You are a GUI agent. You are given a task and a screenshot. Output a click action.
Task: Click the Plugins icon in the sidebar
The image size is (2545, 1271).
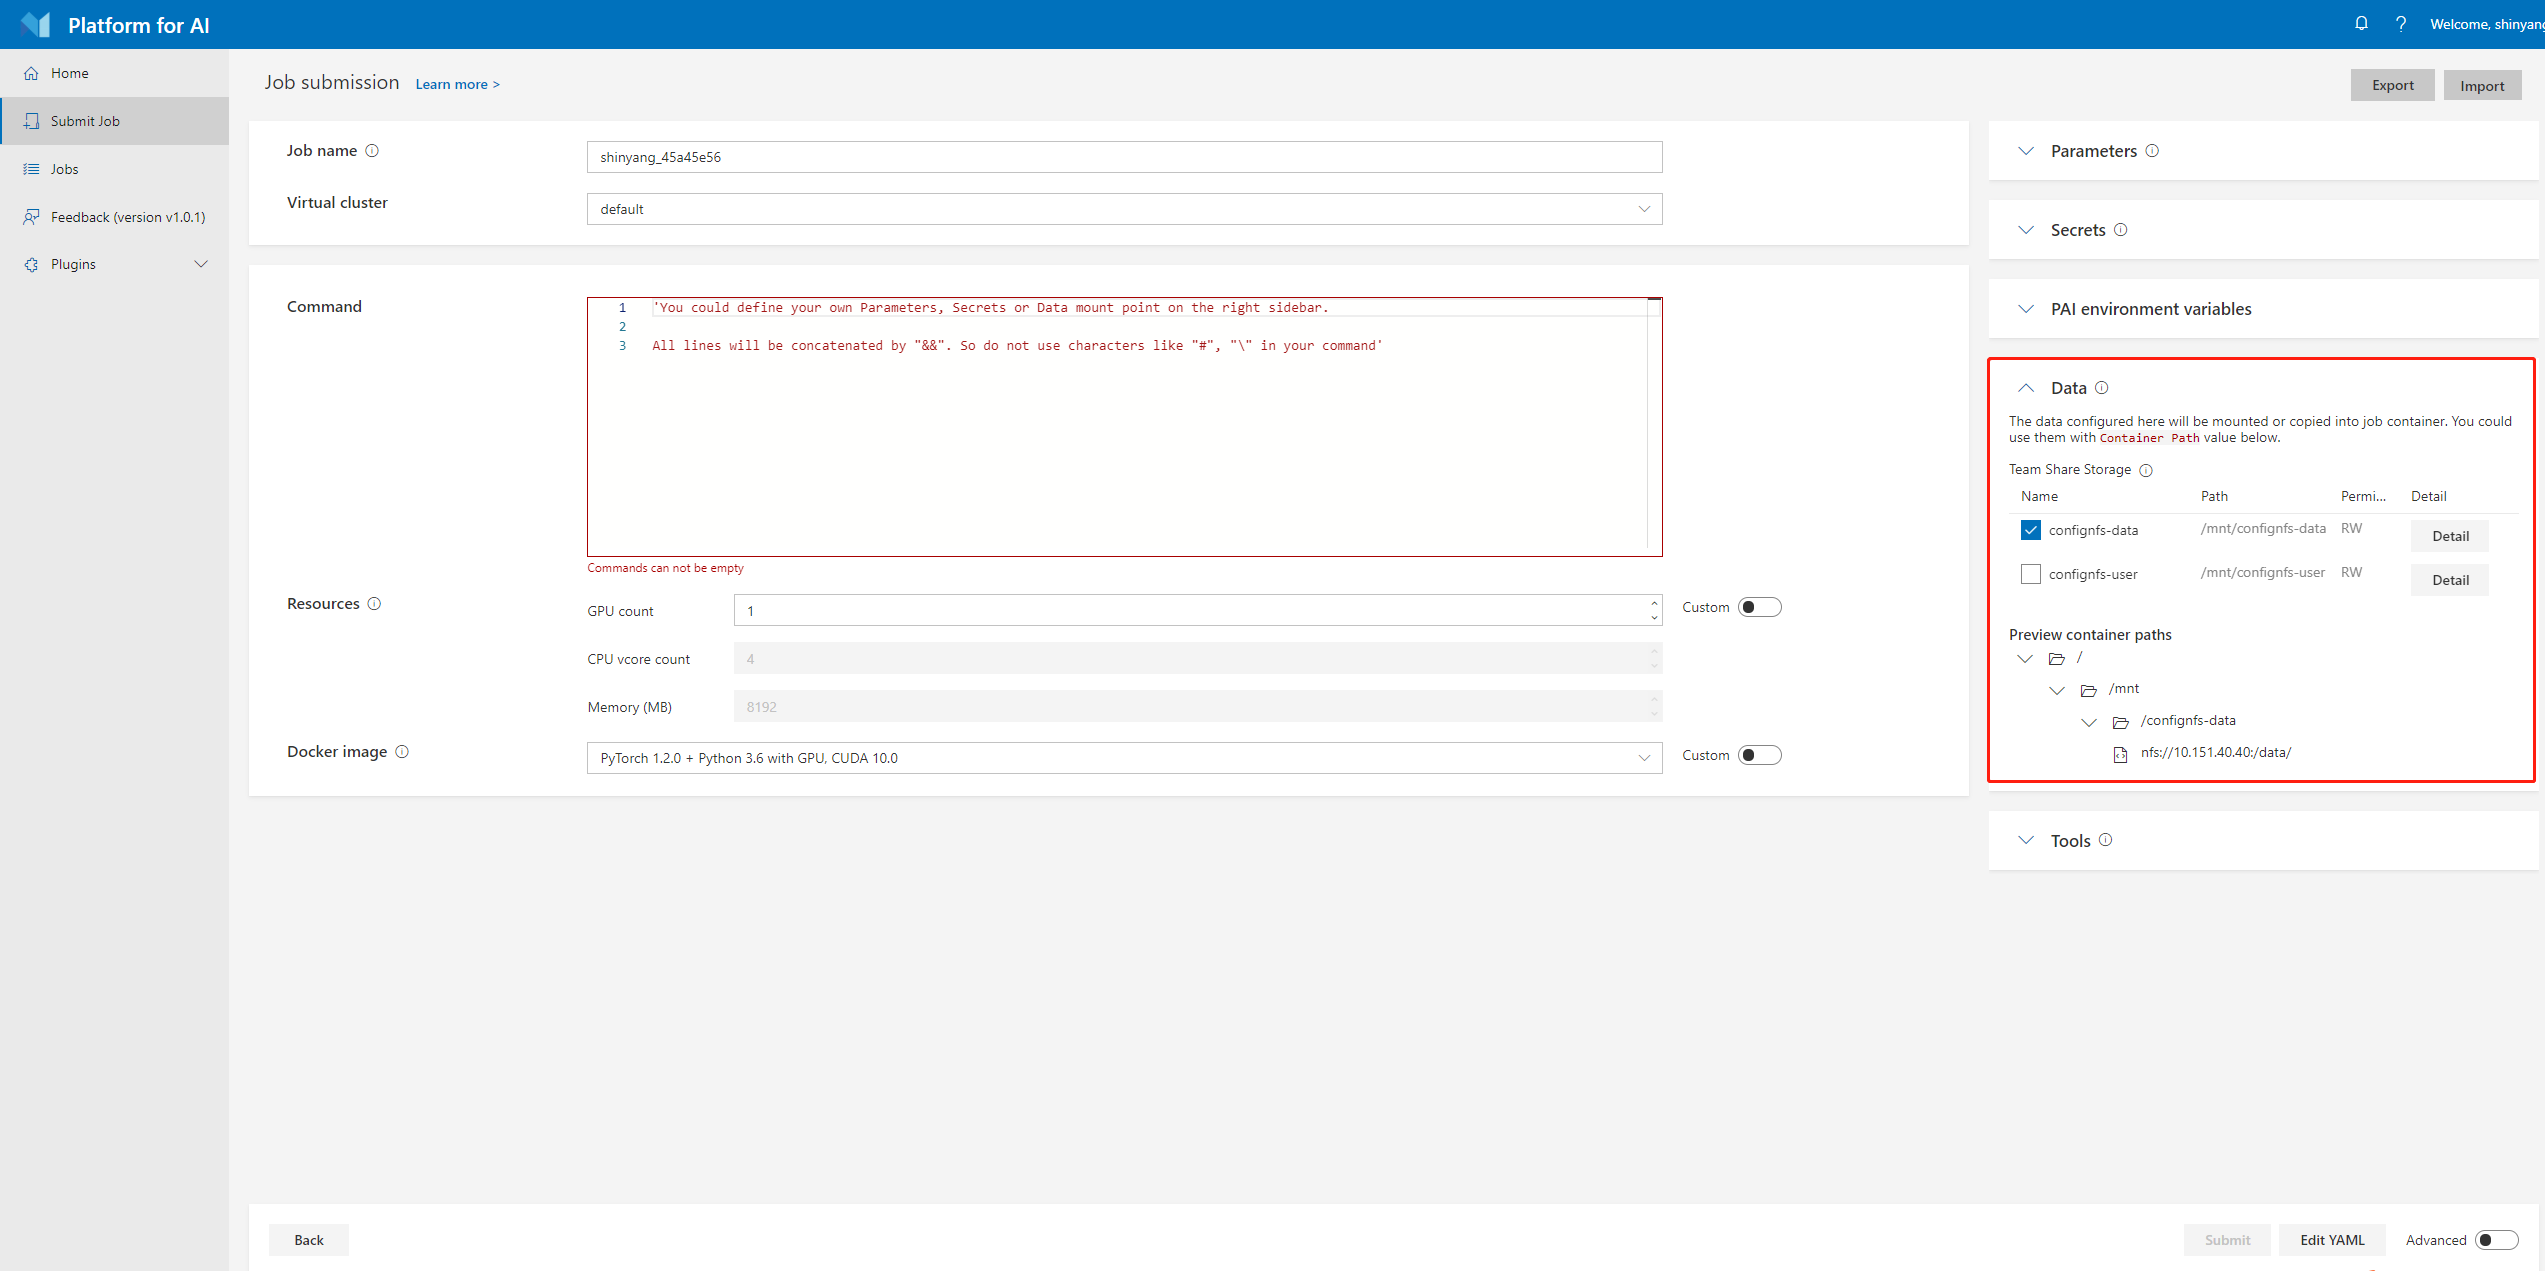30,263
